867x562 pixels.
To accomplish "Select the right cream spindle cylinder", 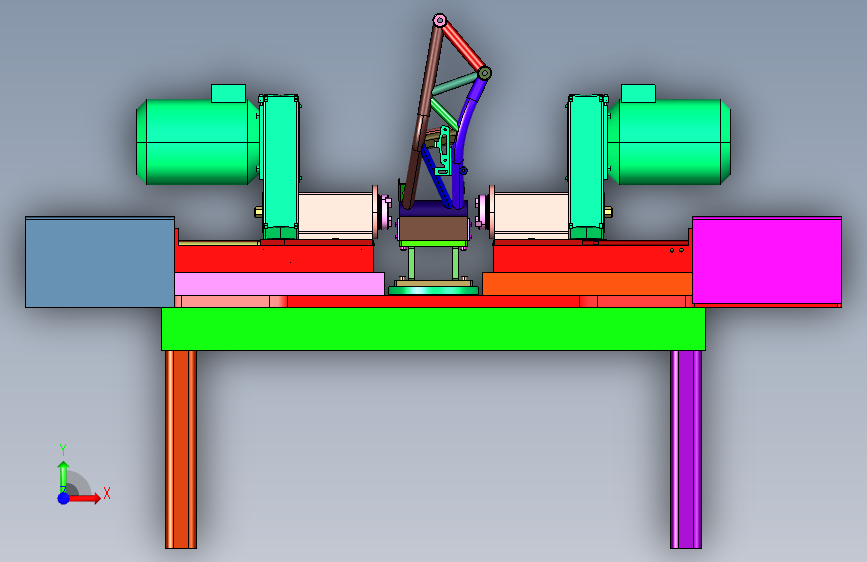I will point(531,216).
